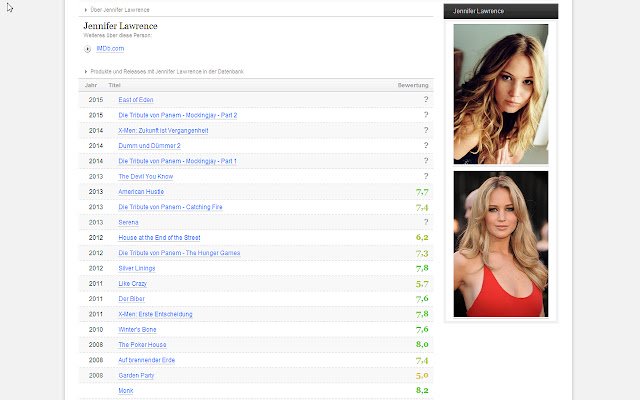
Task: Open the top portrait photo thumbnail
Action: coord(501,94)
